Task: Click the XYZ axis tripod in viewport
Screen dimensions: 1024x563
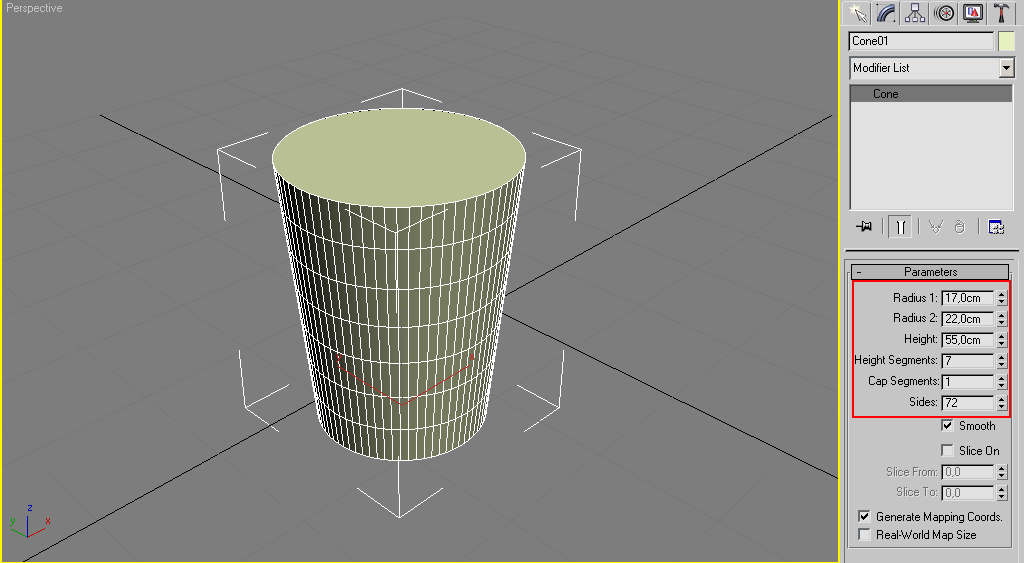Action: pyautogui.click(x=29, y=521)
